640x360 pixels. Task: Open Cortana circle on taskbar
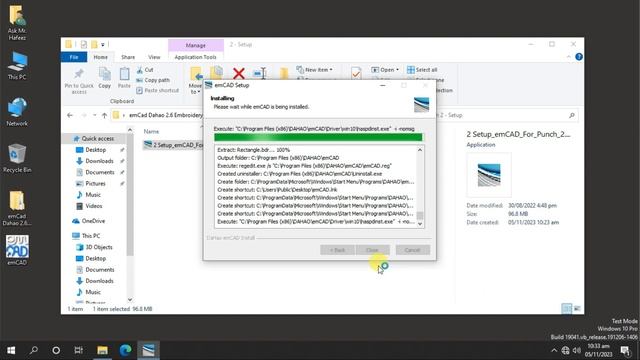coord(56,350)
